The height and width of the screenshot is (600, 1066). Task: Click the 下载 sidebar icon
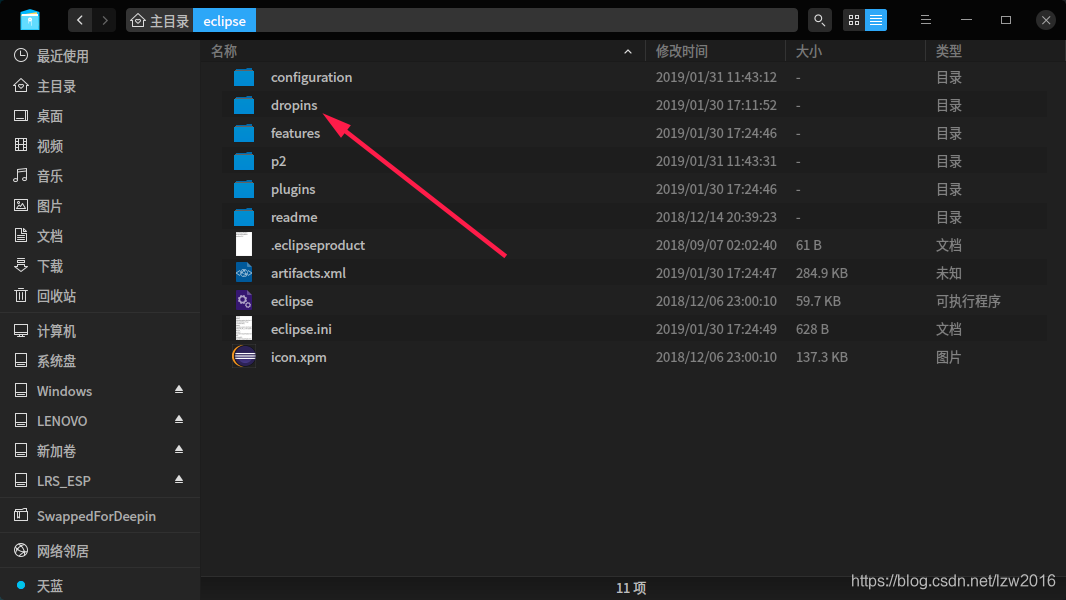[x=21, y=266]
